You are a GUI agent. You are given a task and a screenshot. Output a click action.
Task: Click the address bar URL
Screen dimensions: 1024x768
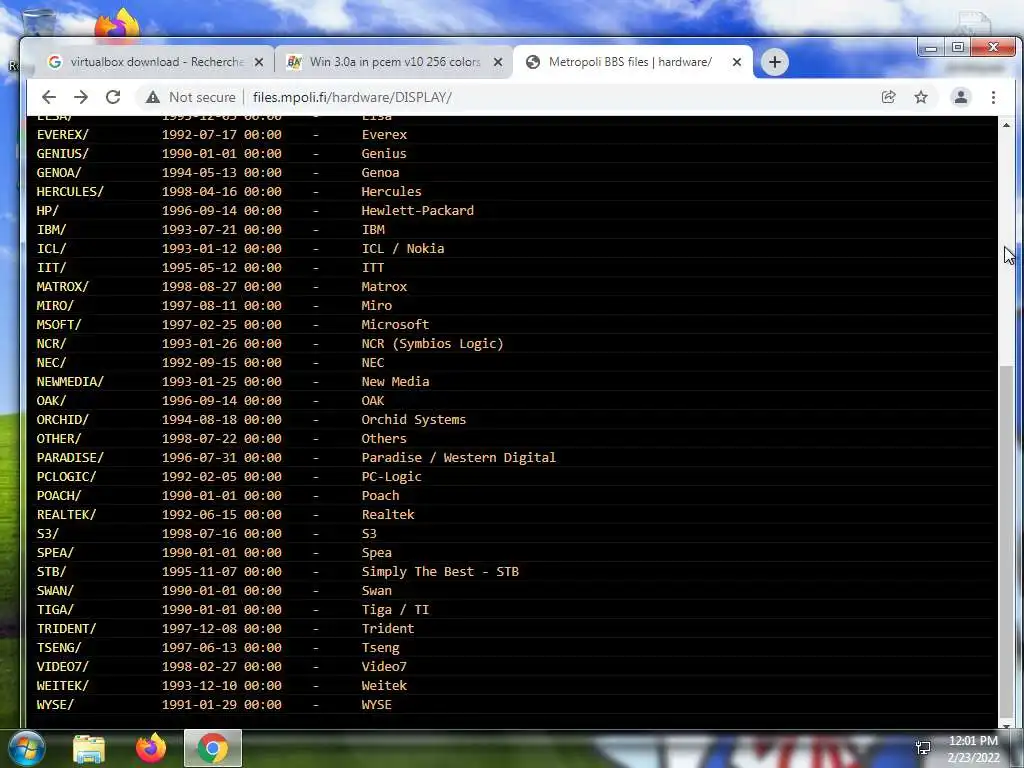[352, 97]
